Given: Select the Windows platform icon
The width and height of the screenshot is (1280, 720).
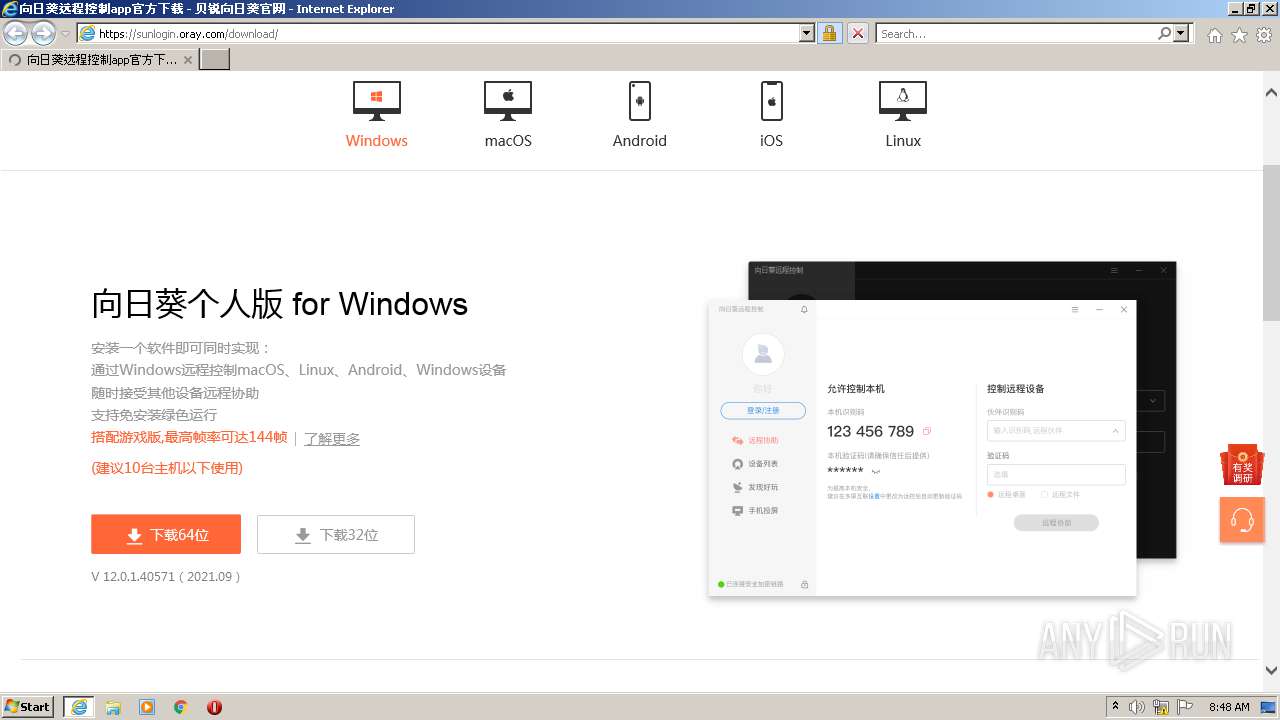Looking at the screenshot, I should click(x=377, y=101).
